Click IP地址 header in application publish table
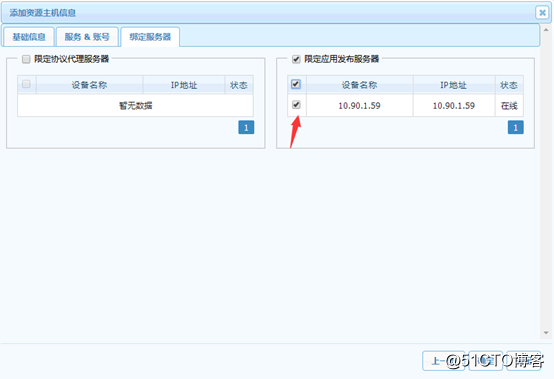 point(454,85)
